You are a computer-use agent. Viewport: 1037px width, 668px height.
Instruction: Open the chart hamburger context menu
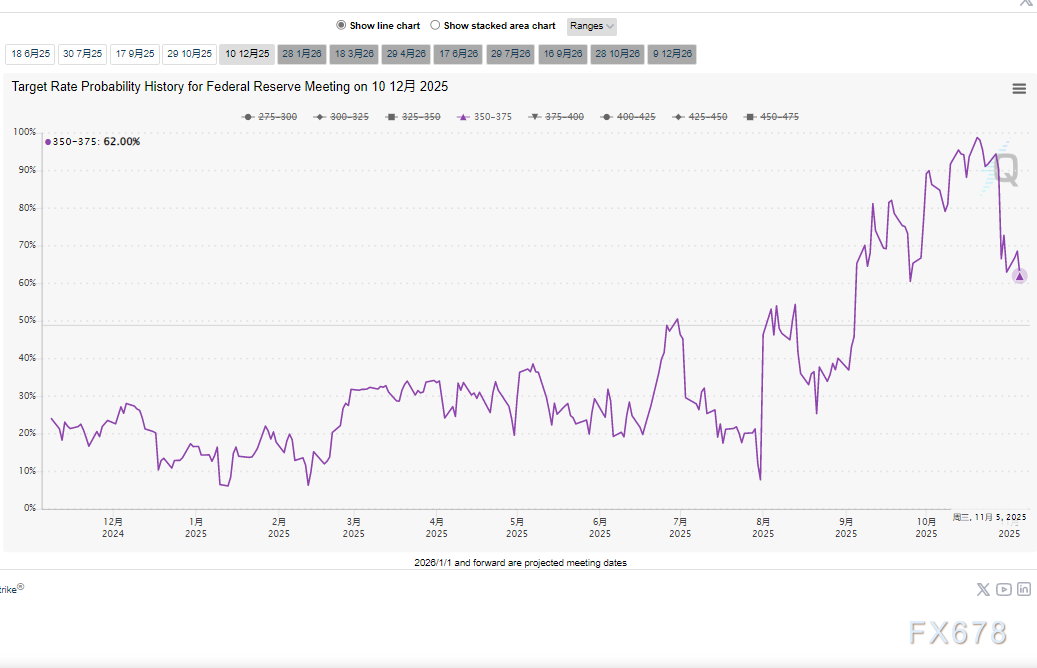click(x=1019, y=88)
